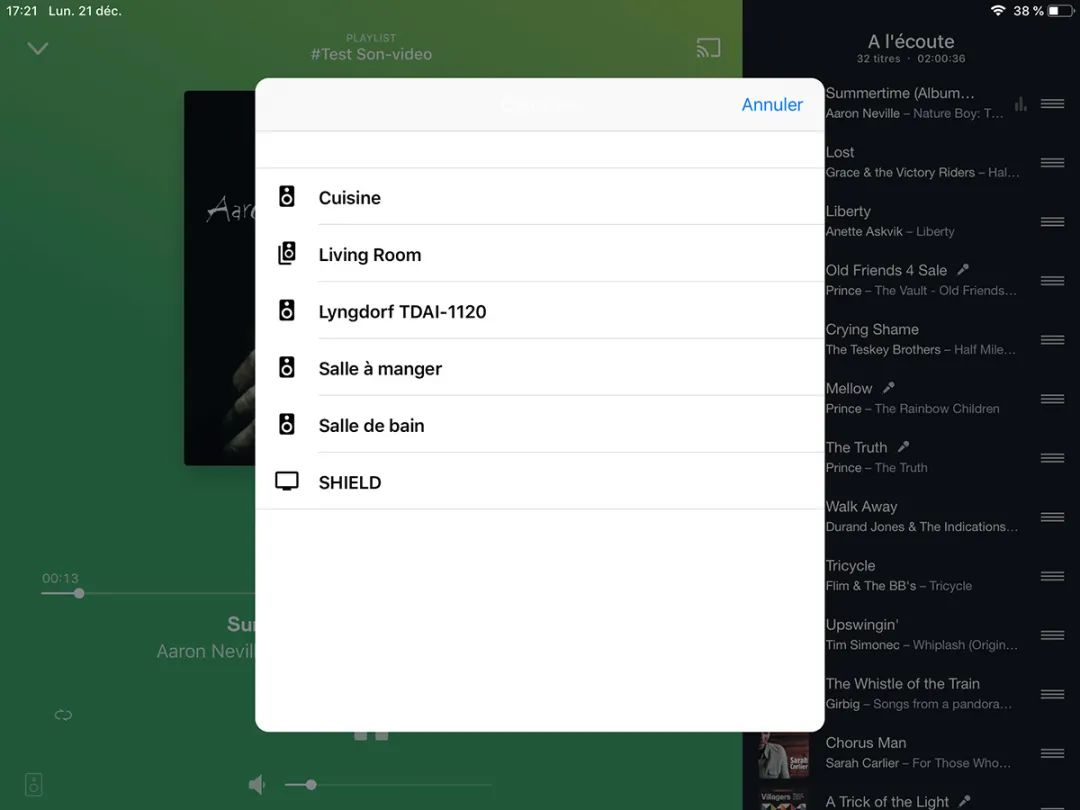Tap the reorder handle for Tricycle
Screen dimensions: 1080x810
click(x=1052, y=576)
